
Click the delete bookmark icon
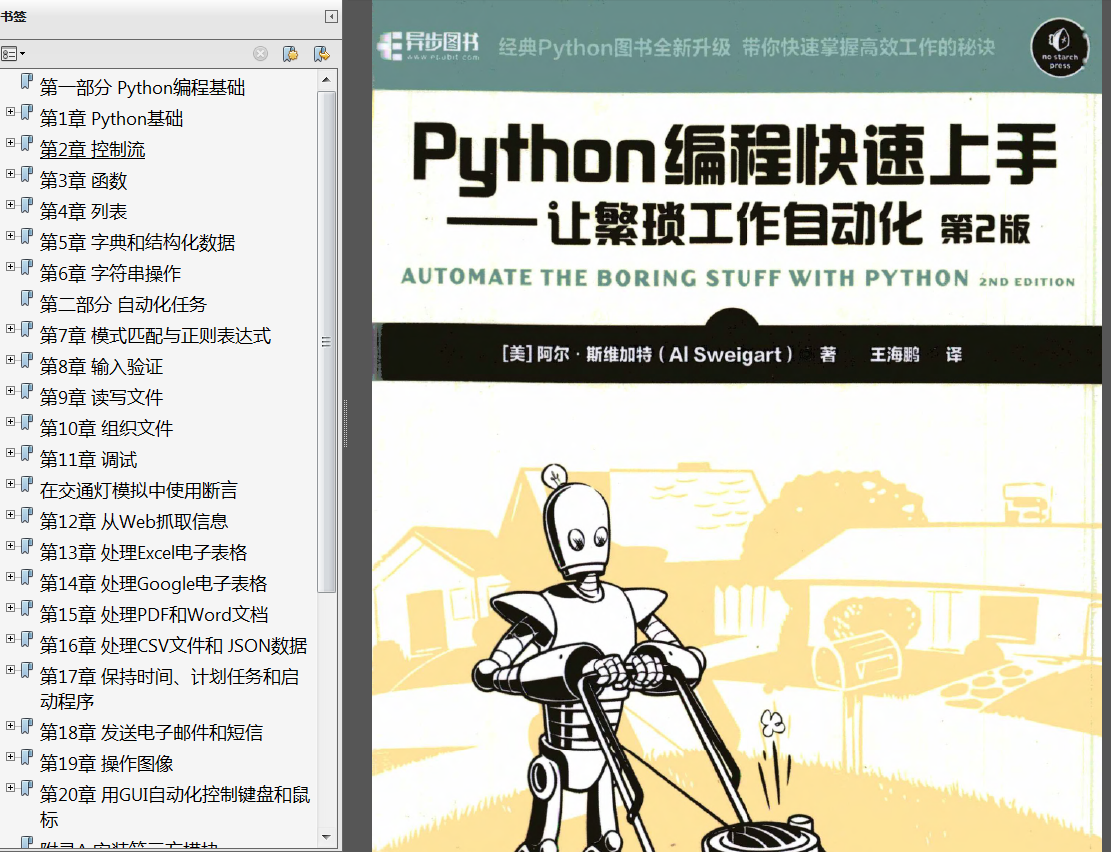[x=261, y=54]
